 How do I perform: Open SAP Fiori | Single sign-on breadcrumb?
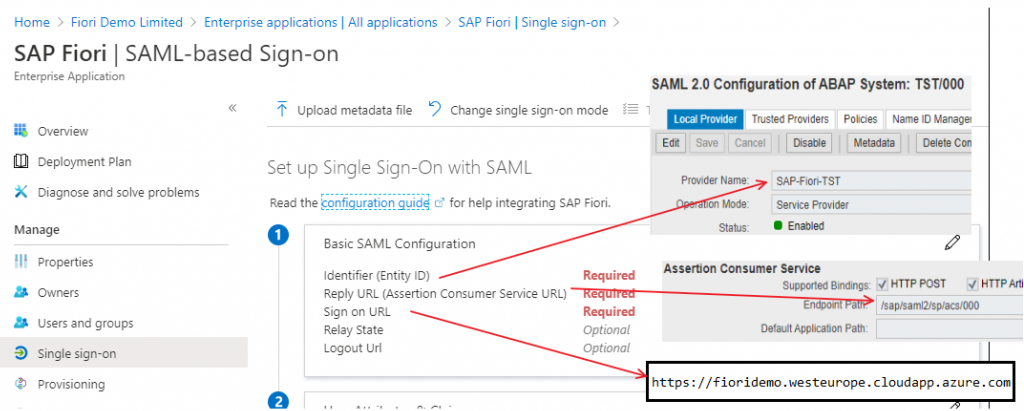532,22
